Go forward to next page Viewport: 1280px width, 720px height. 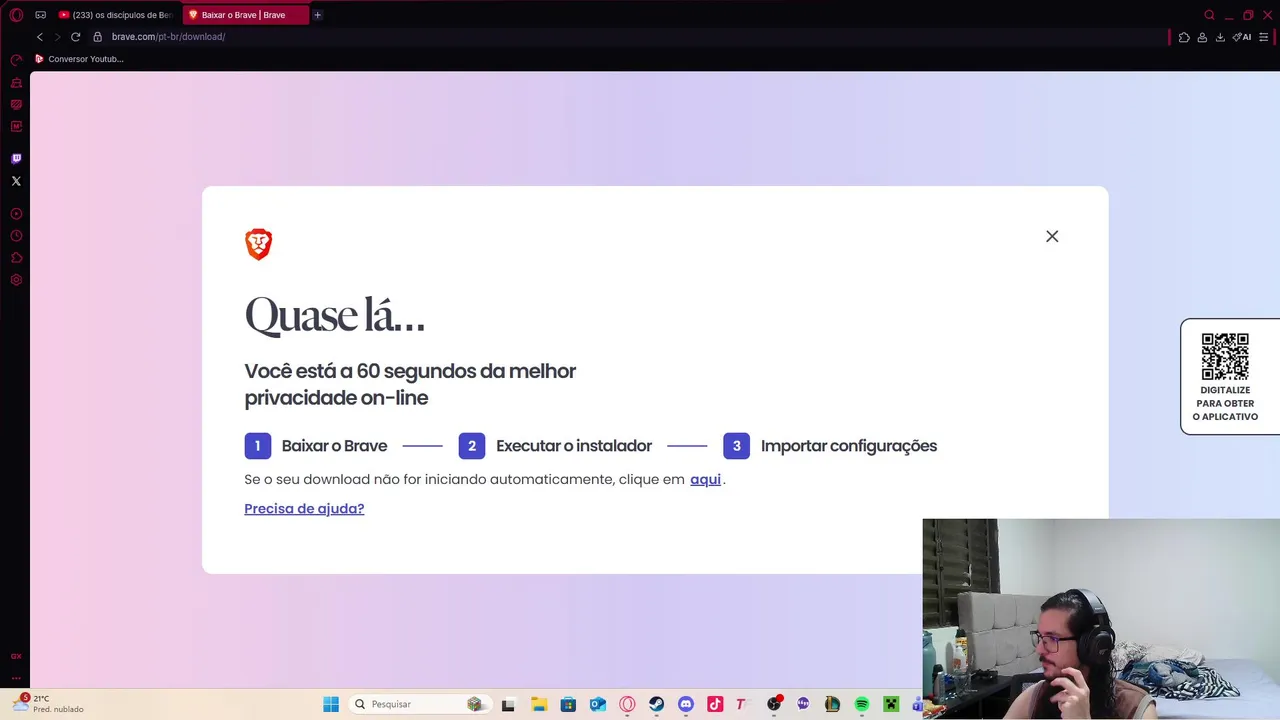57,37
